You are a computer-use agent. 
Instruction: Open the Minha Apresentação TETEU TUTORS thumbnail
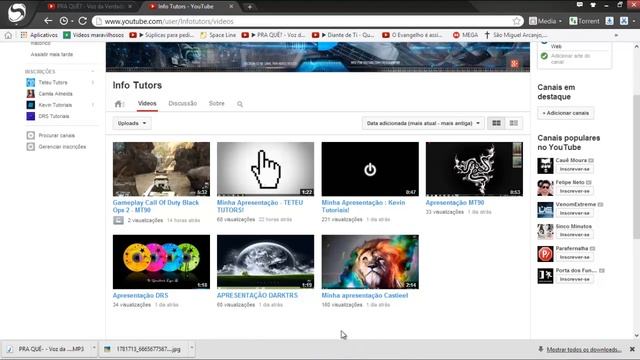265,169
